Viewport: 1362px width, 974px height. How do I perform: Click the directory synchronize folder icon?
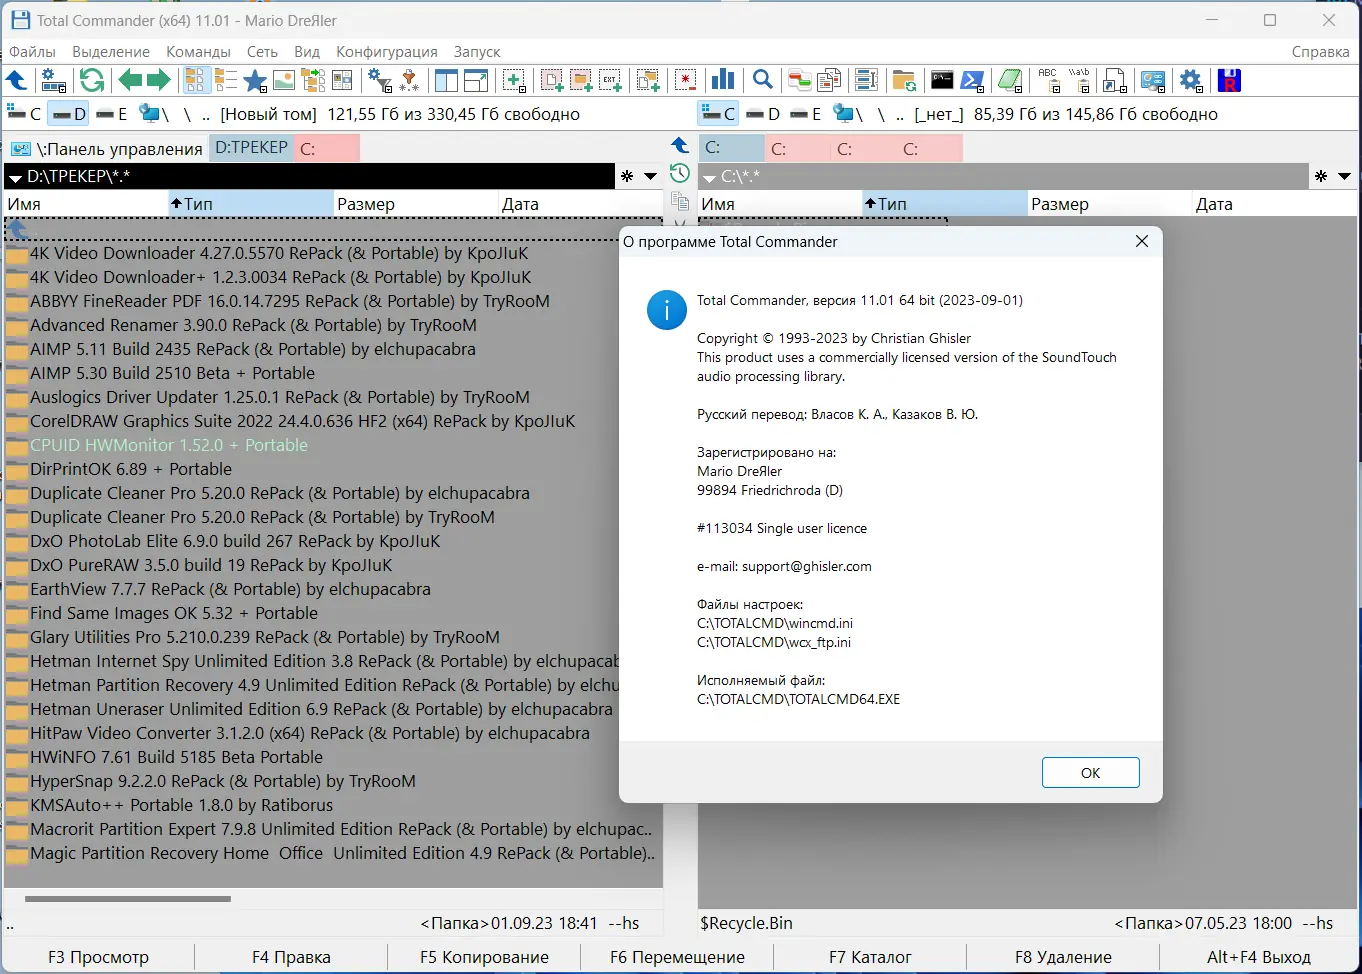pyautogui.click(x=903, y=80)
